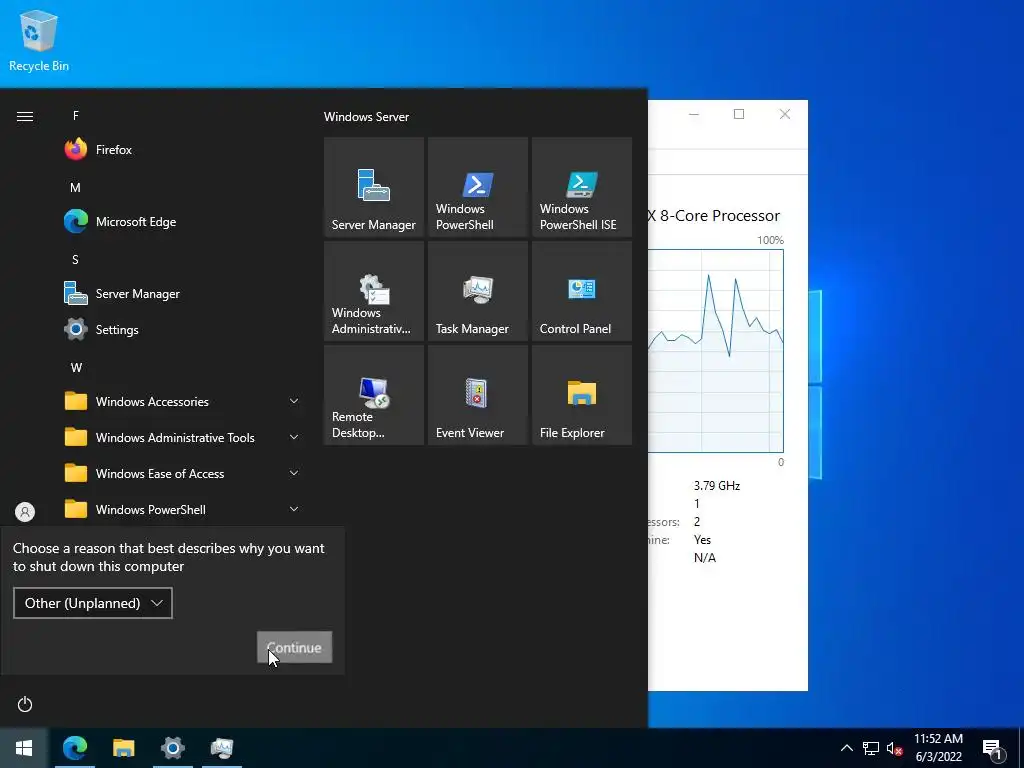Click the user account icon
Image resolution: width=1024 pixels, height=768 pixels.
[x=25, y=511]
